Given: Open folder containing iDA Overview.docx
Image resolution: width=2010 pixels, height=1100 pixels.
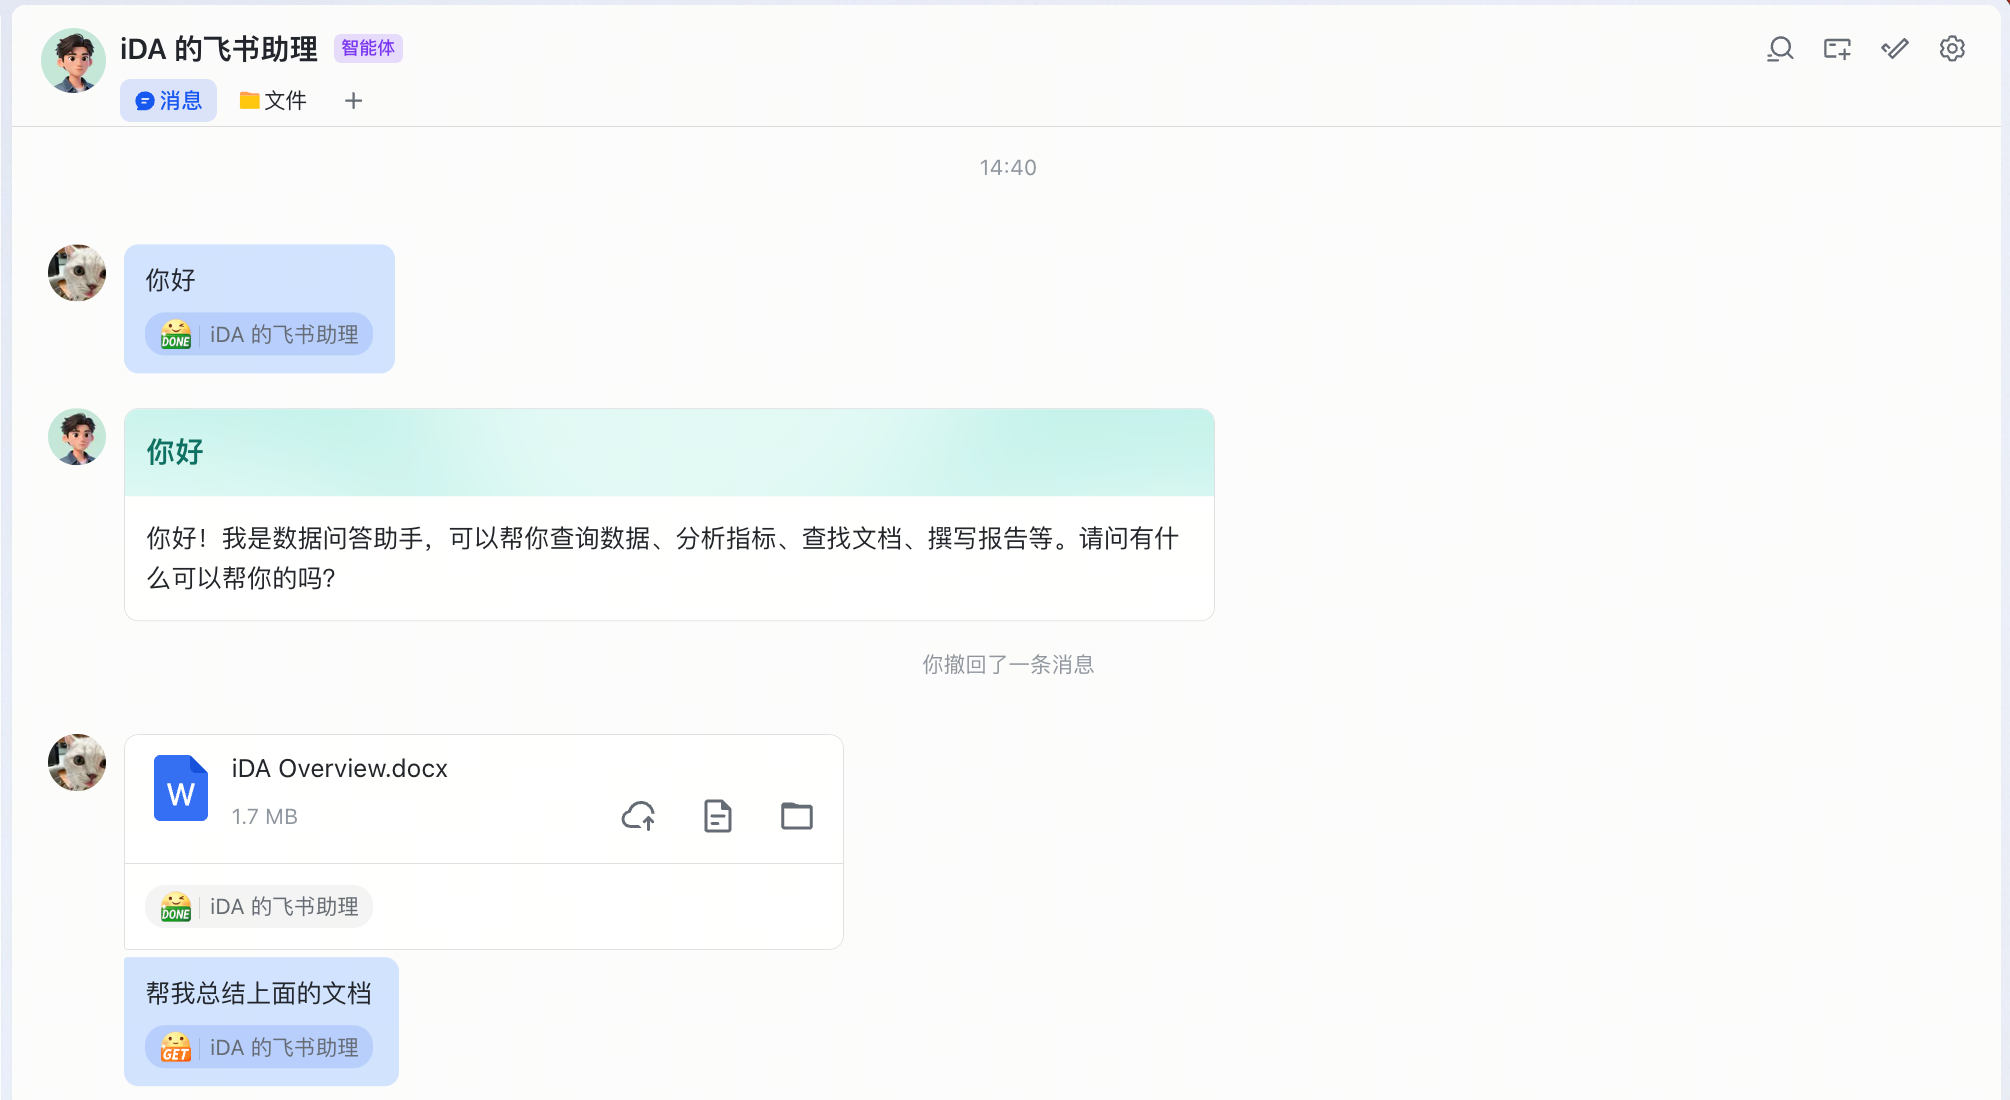Looking at the screenshot, I should click(797, 816).
